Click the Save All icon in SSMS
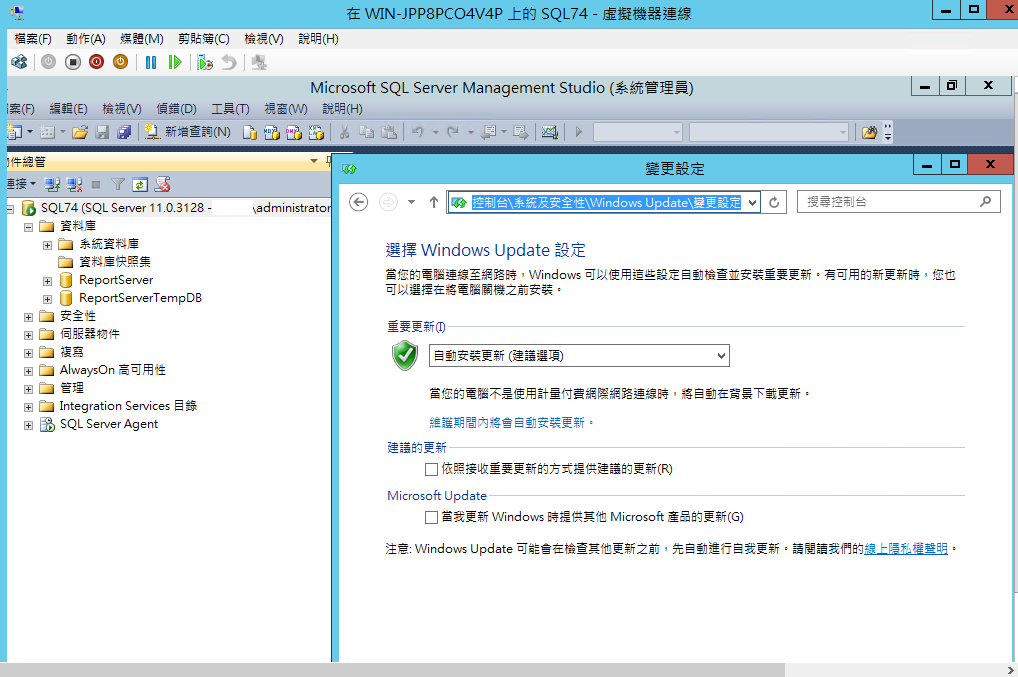Screen dimensions: 1018x677 (124, 132)
